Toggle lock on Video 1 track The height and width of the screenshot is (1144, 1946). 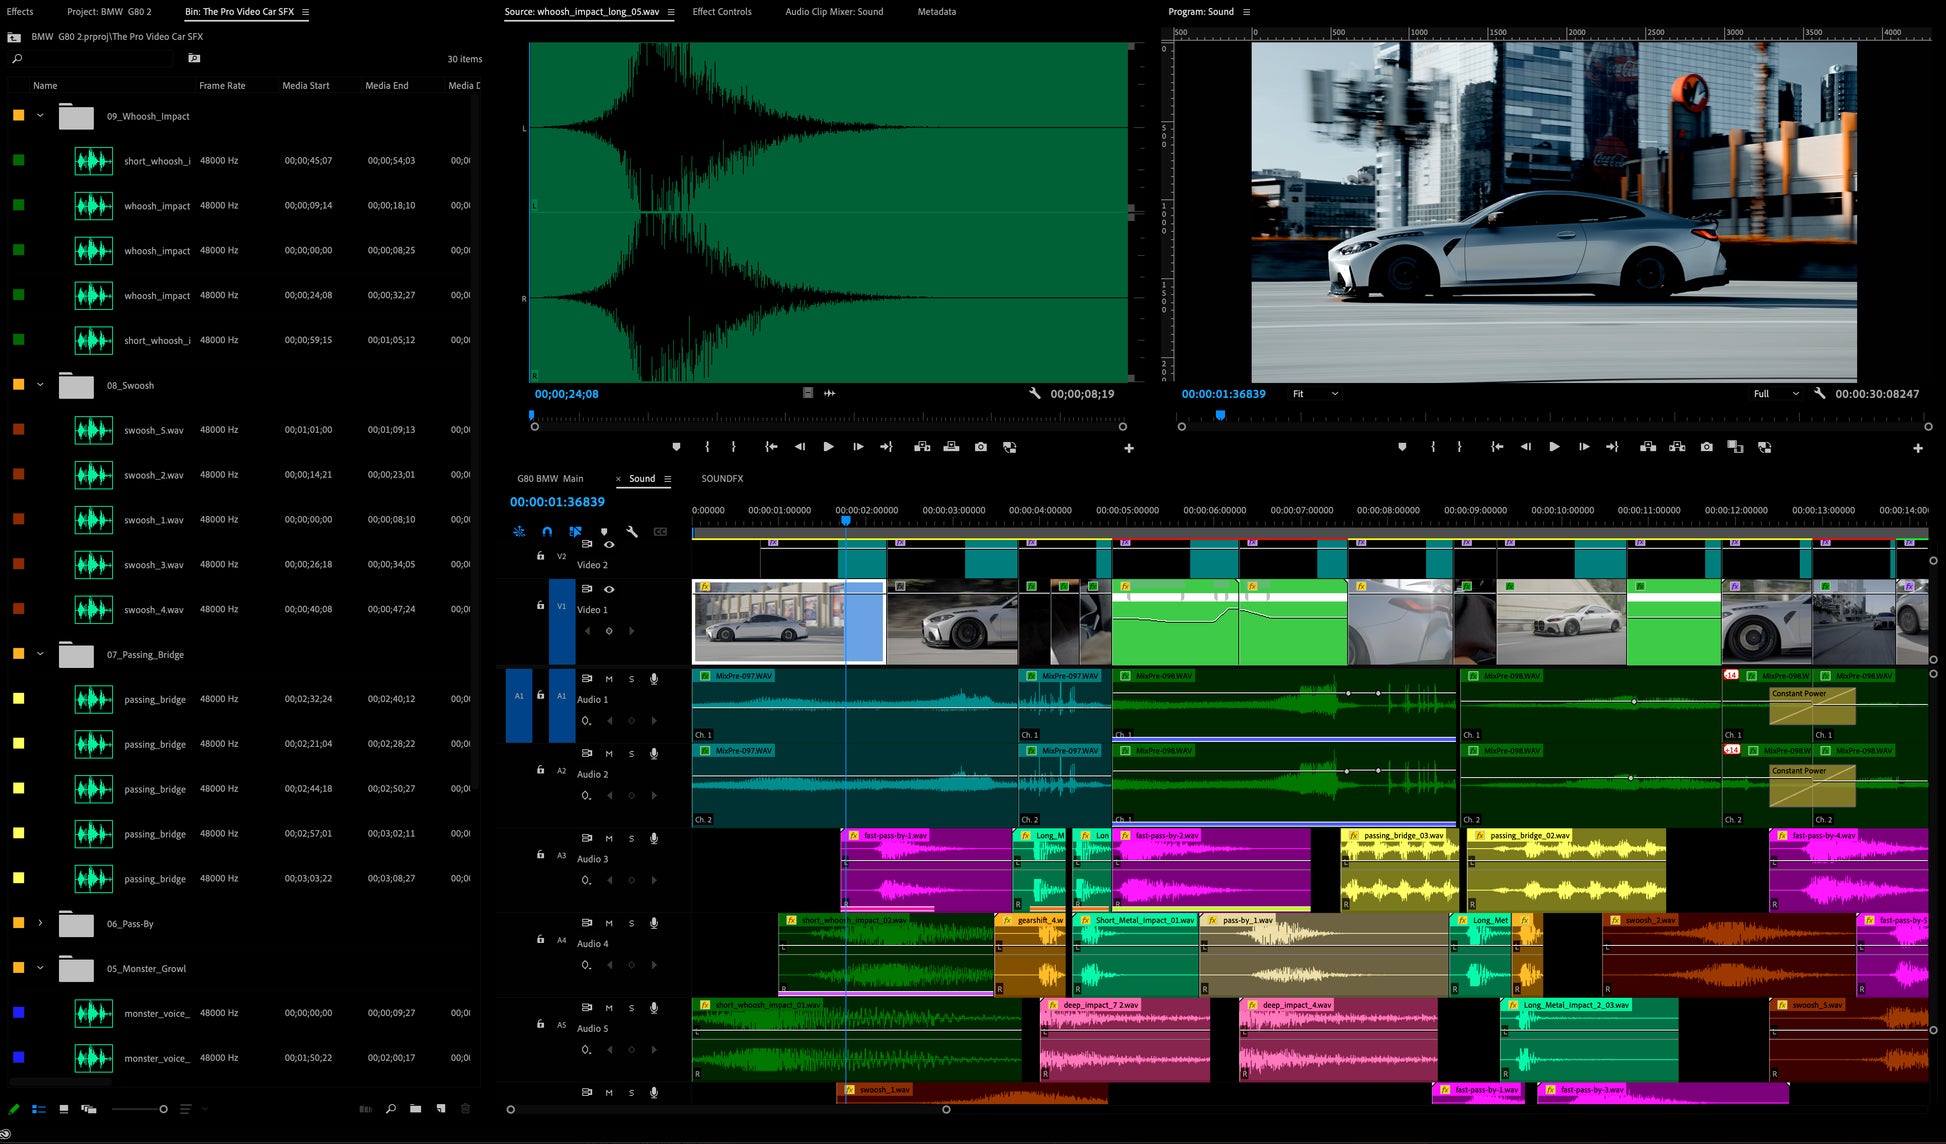pyautogui.click(x=540, y=605)
